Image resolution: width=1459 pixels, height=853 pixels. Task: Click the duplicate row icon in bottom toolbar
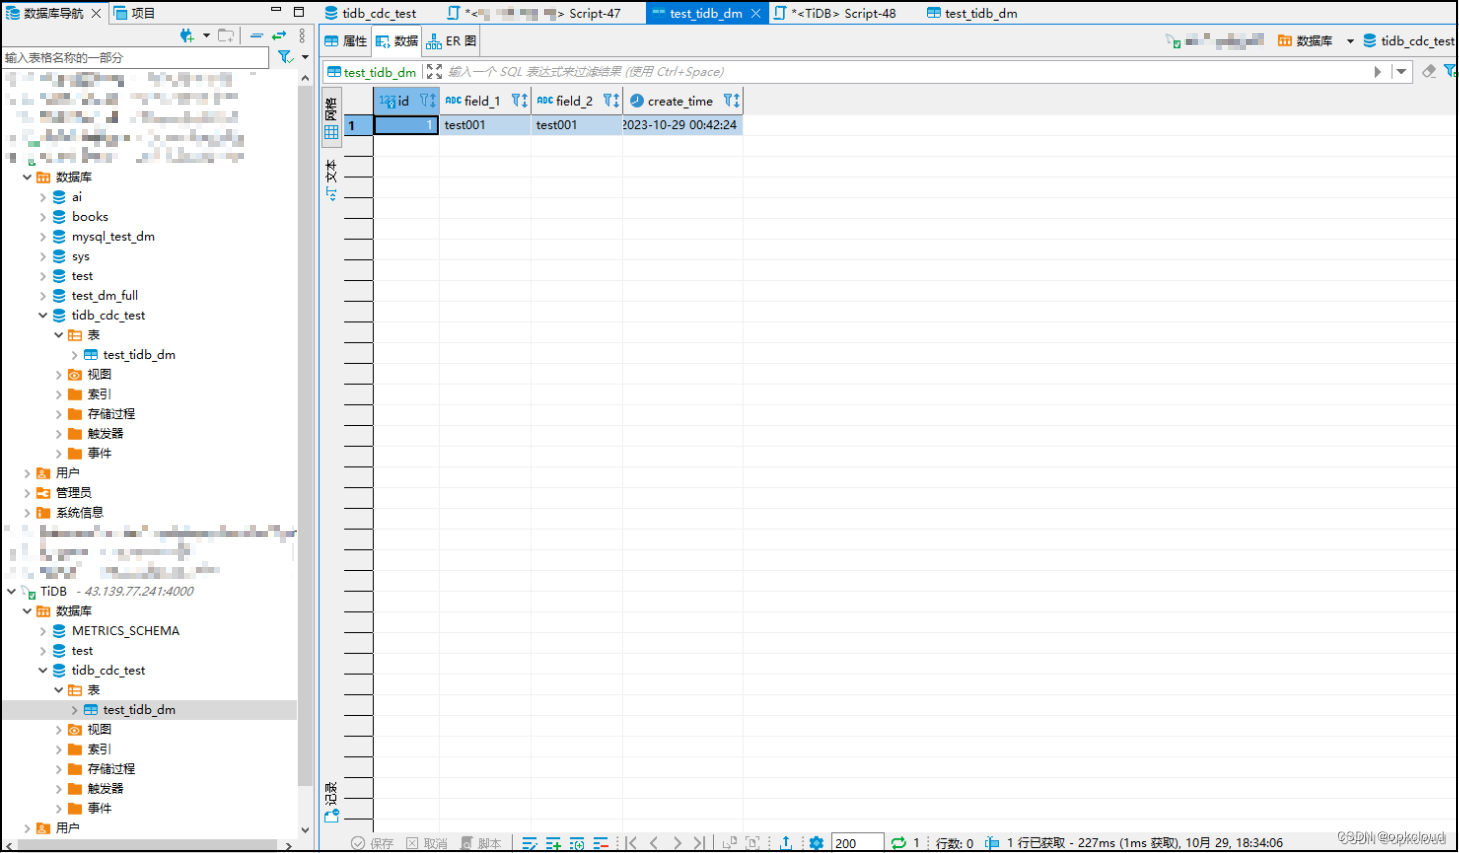click(577, 843)
